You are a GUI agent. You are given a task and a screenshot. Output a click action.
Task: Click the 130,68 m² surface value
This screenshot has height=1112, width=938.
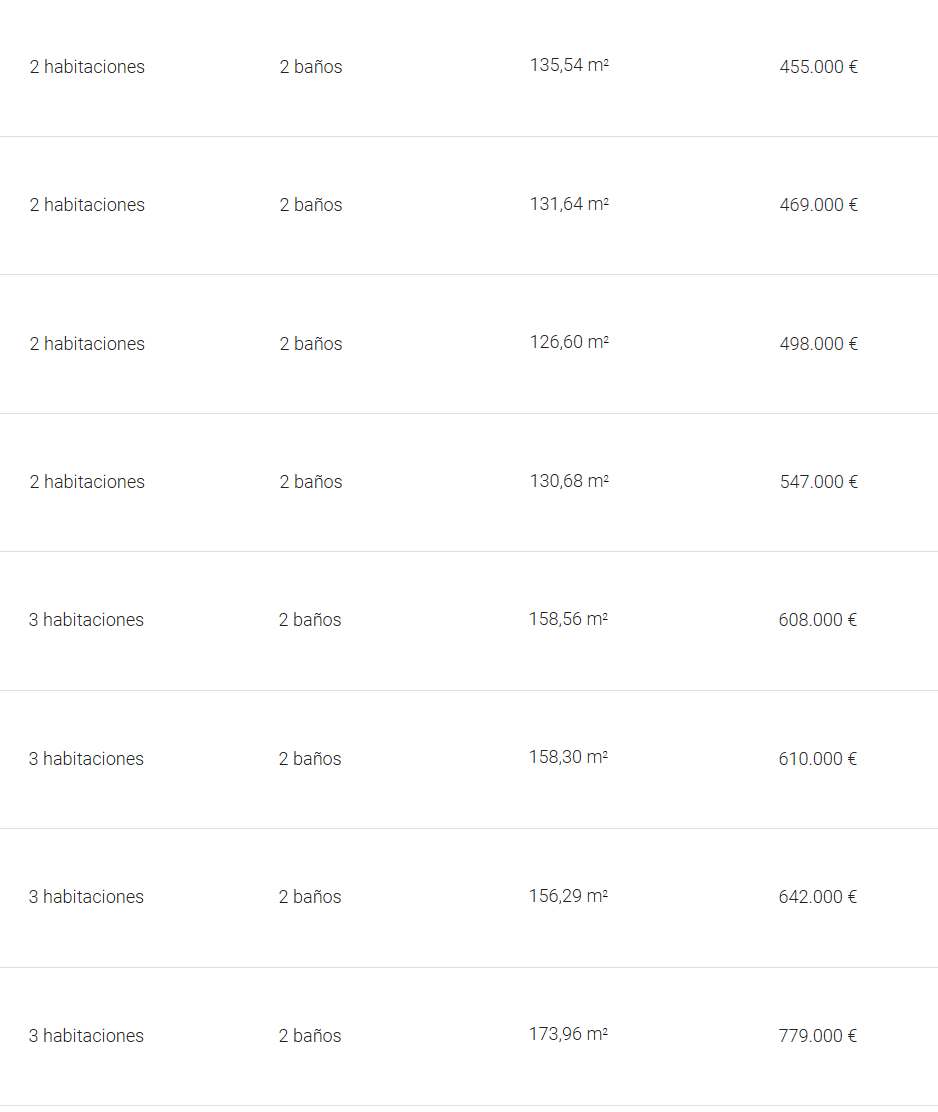coord(569,481)
